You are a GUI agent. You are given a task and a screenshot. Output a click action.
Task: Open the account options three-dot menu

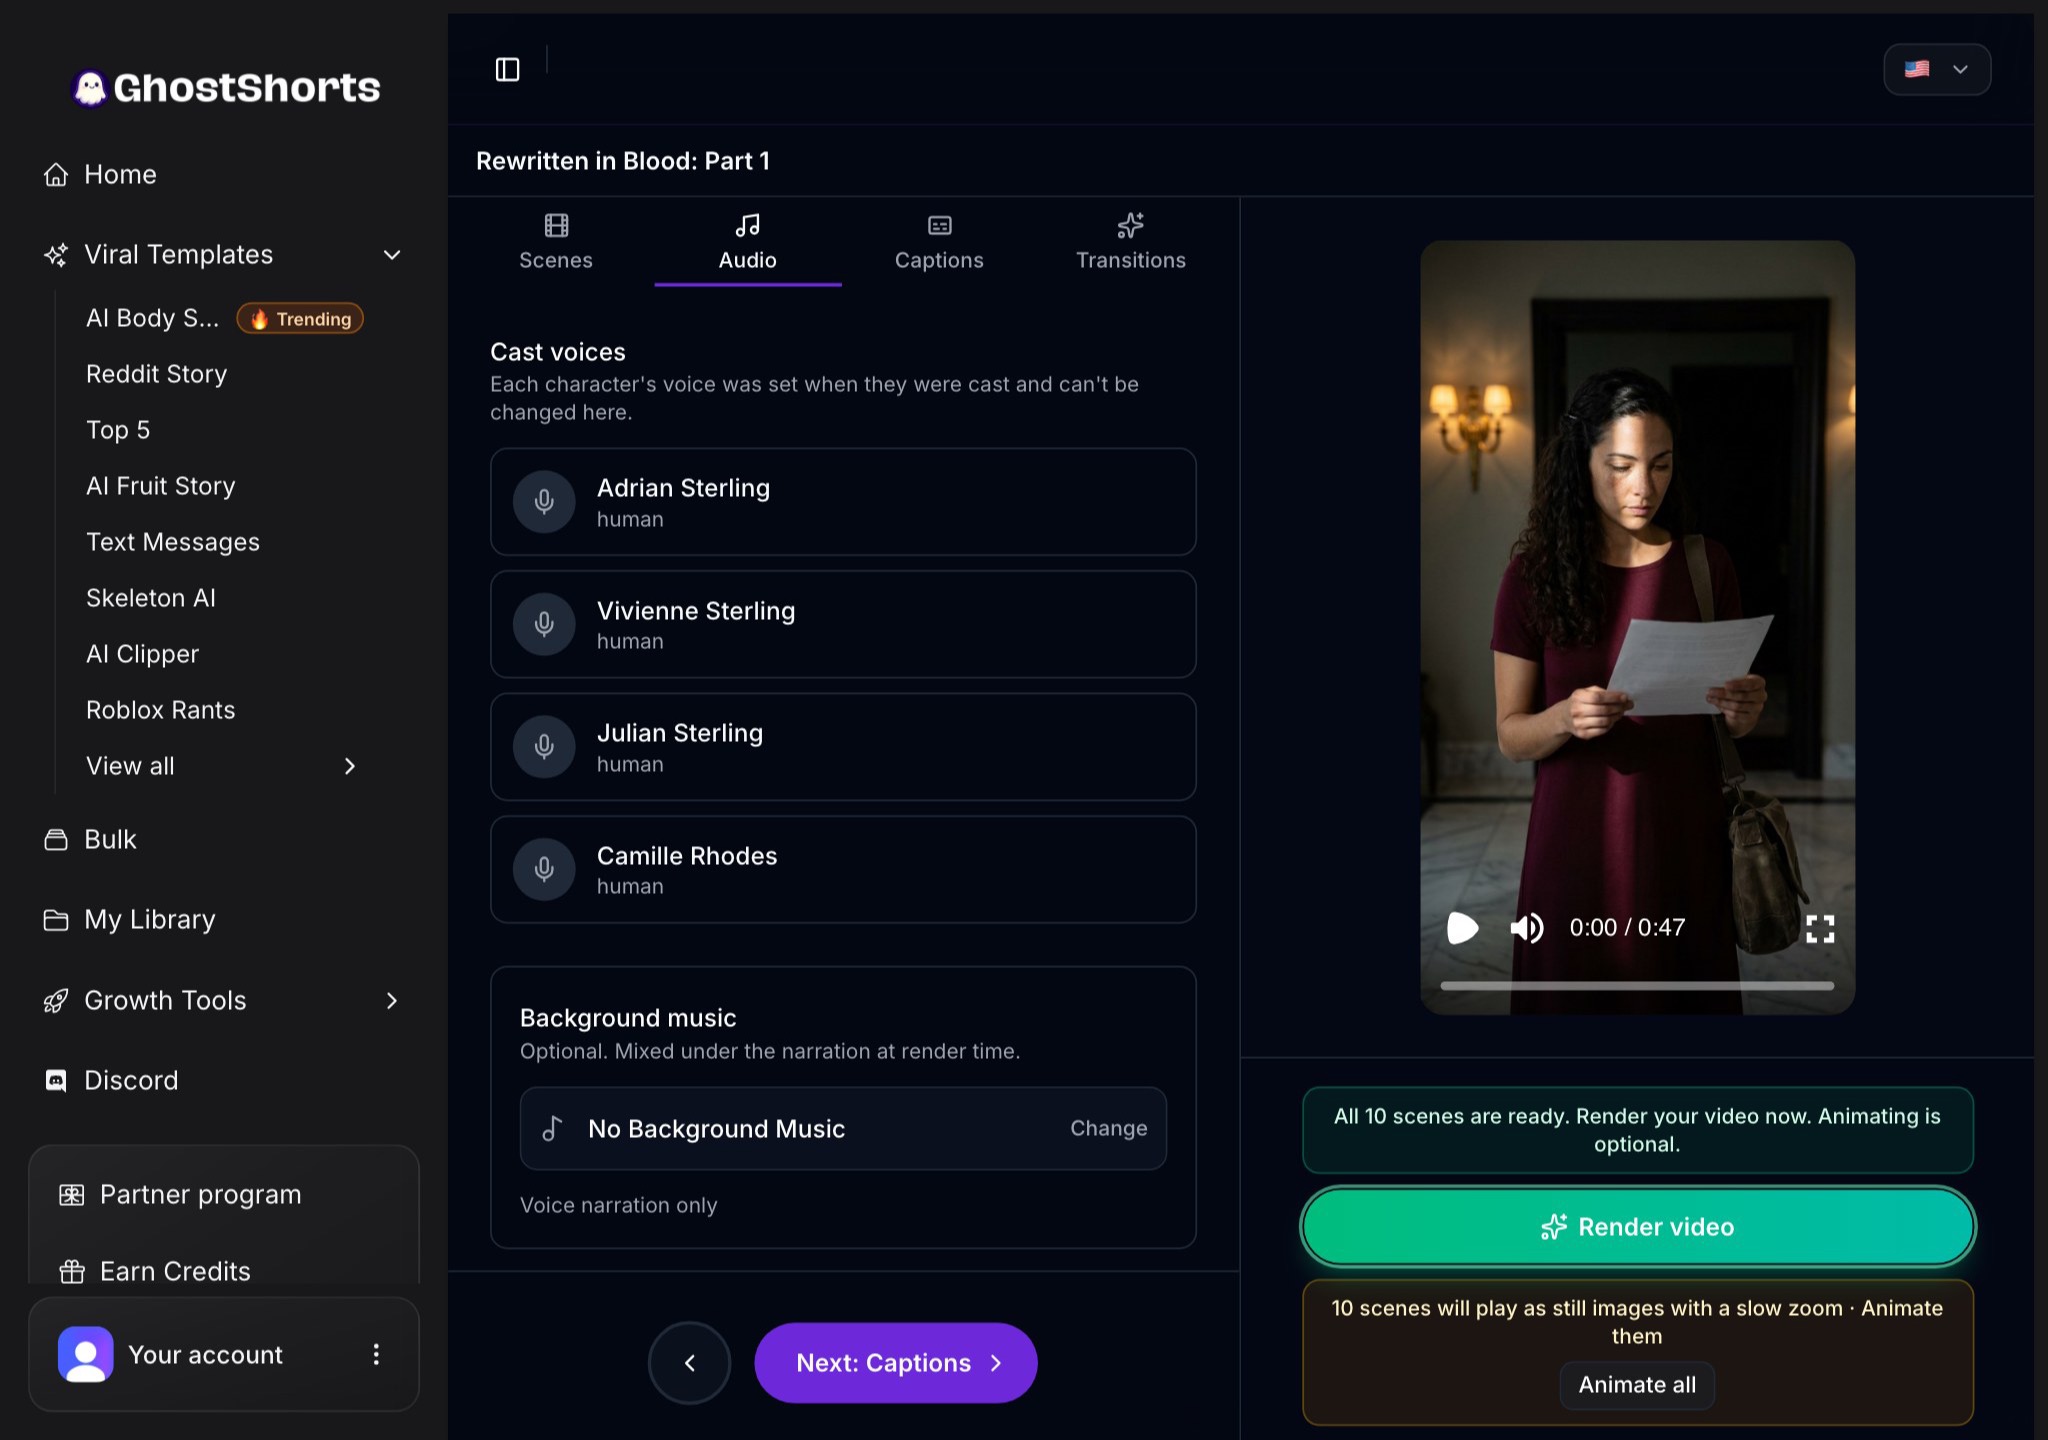(376, 1354)
